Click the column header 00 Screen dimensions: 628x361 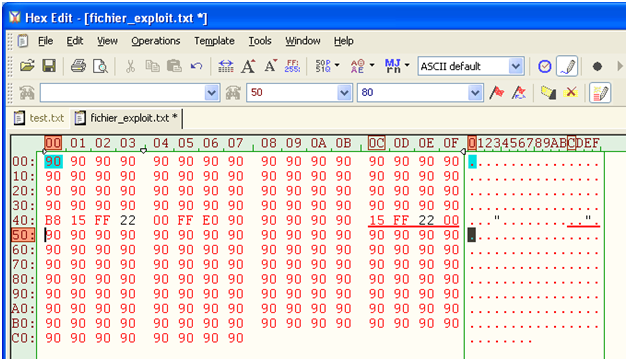point(53,143)
